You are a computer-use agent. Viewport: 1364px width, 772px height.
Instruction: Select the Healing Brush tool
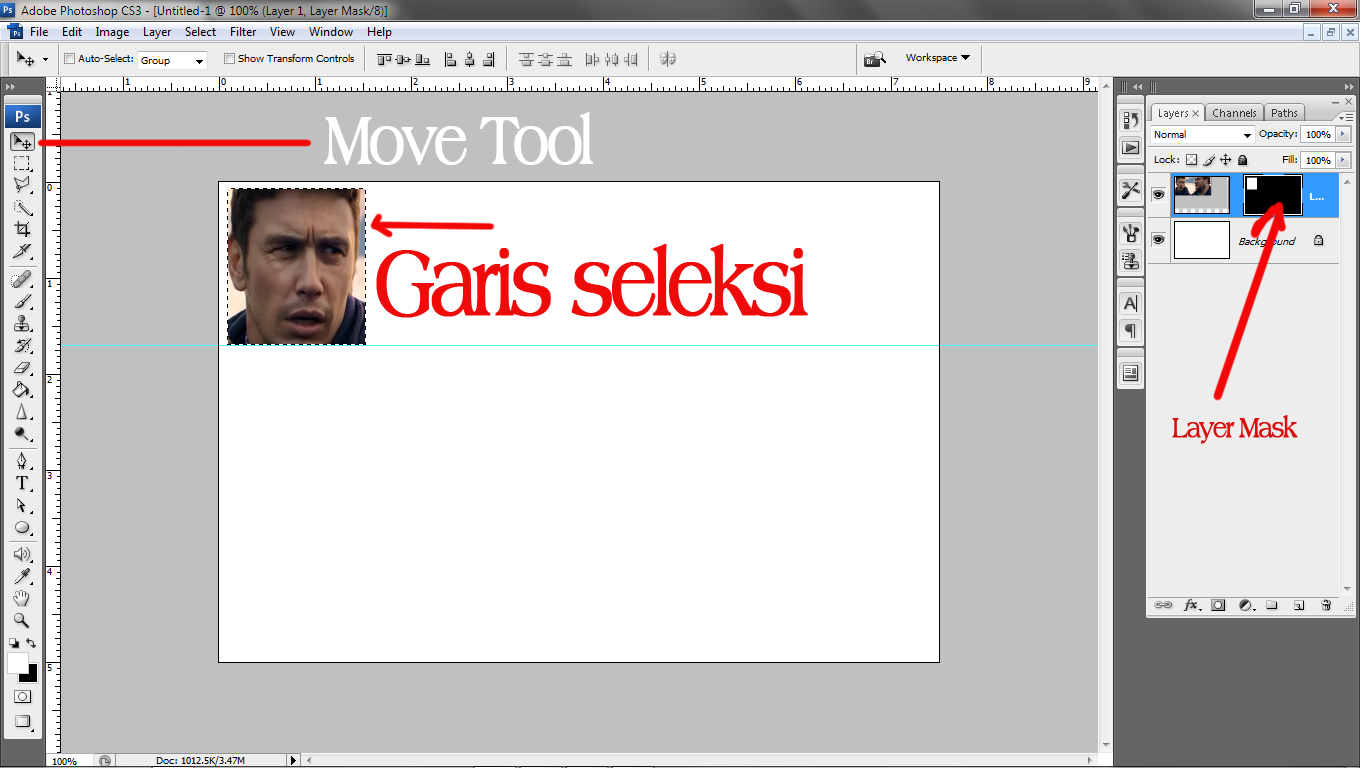pyautogui.click(x=22, y=279)
